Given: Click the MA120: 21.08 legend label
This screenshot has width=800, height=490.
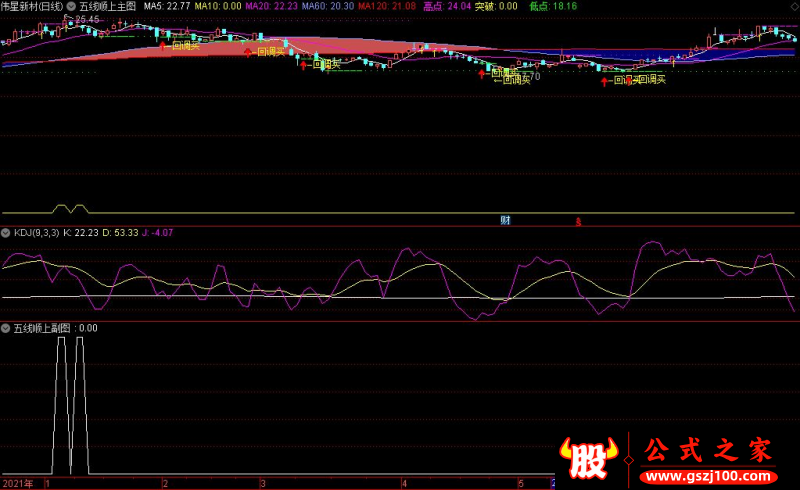Looking at the screenshot, I should click(387, 7).
